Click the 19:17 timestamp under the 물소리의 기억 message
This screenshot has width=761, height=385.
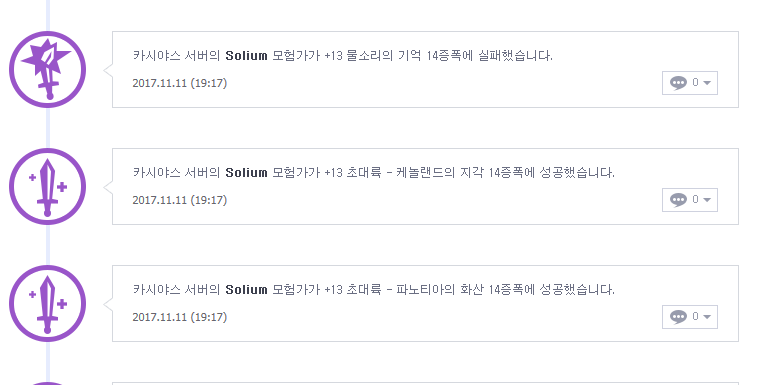point(209,83)
